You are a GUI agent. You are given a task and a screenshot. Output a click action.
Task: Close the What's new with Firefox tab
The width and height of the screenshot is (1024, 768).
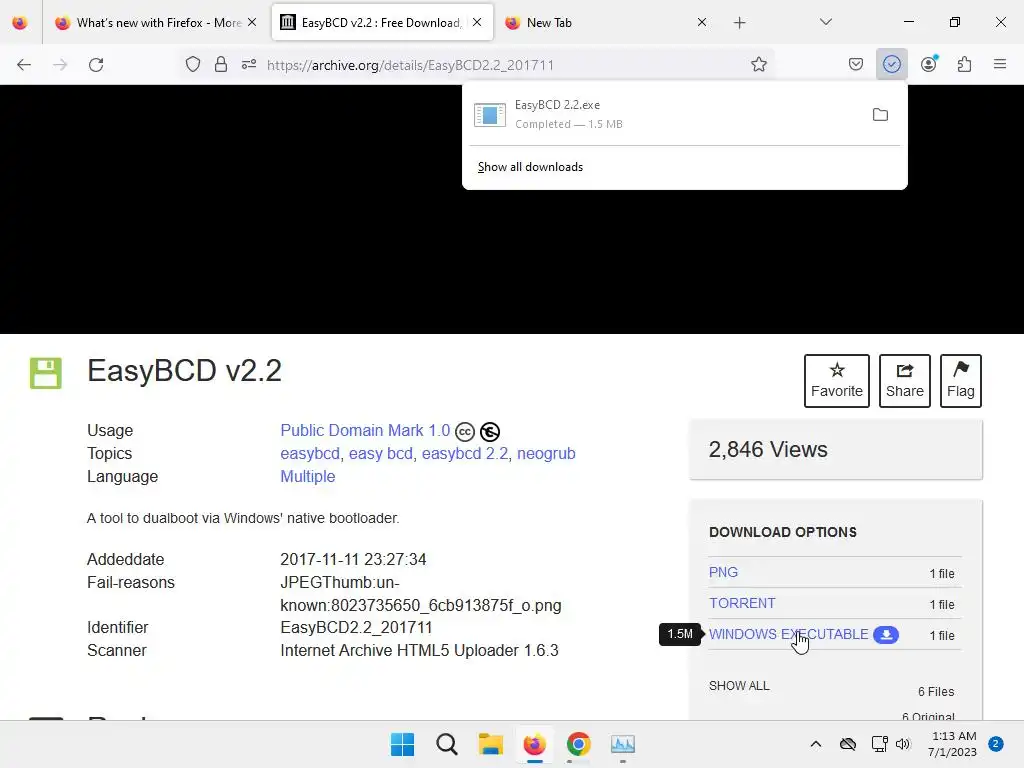[252, 22]
